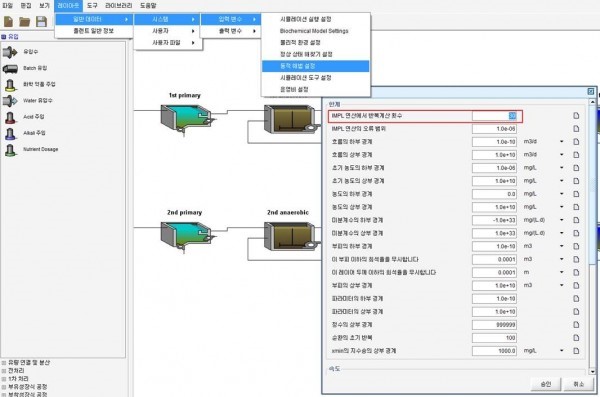Open unit dropdown for 초기 농도의 하부 경계
This screenshot has height=397, width=600.
tap(562, 168)
